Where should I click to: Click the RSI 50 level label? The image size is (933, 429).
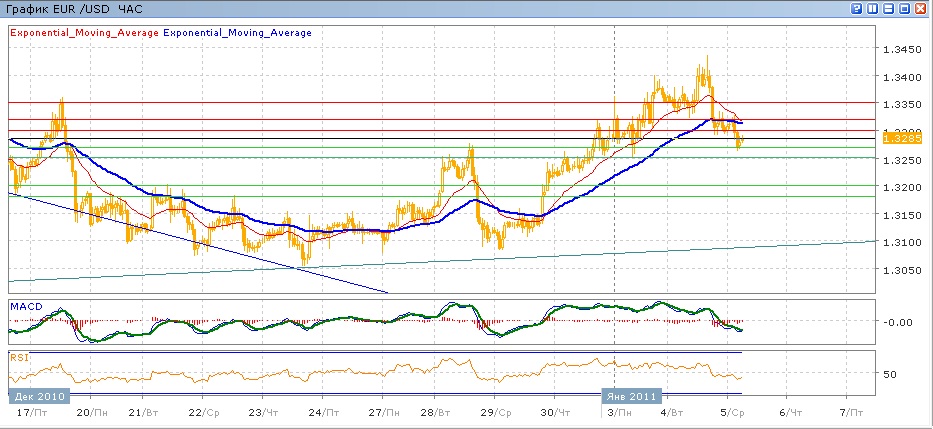[890, 374]
